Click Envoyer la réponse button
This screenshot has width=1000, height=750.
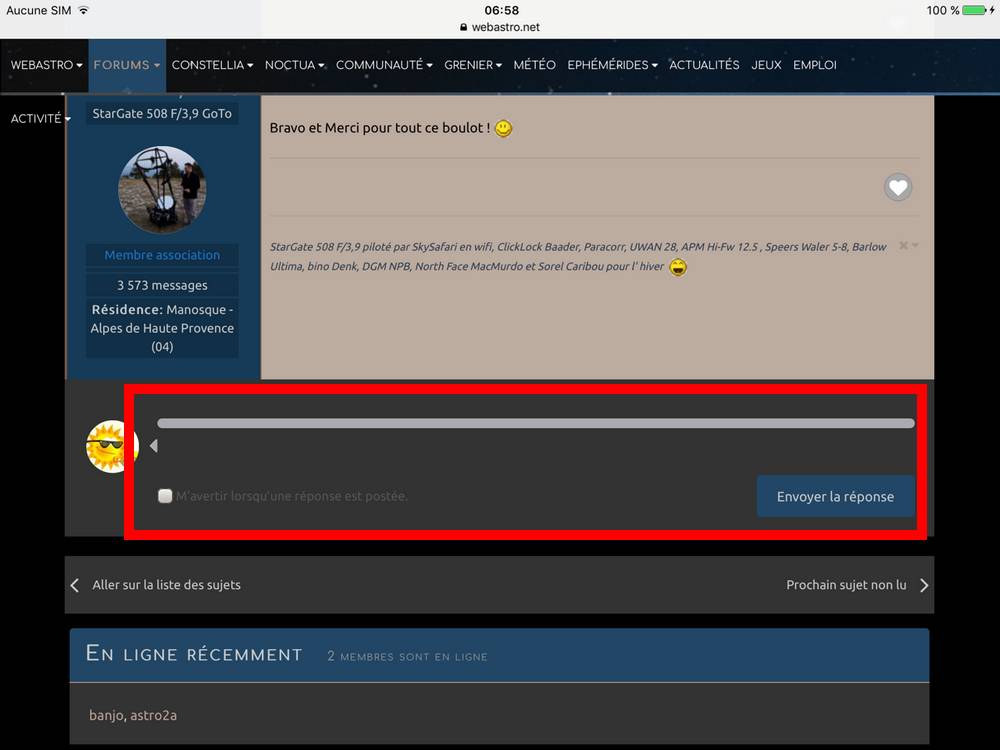835,496
